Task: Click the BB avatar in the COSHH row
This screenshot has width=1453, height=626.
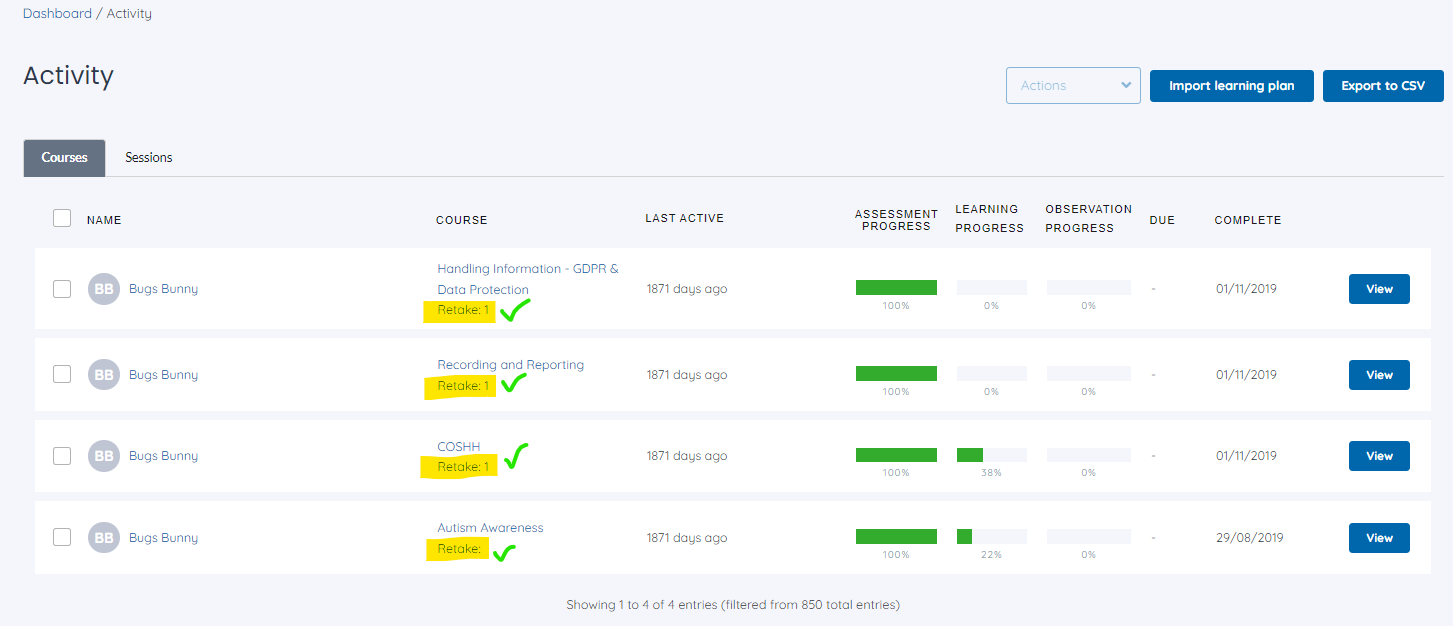Action: 104,456
